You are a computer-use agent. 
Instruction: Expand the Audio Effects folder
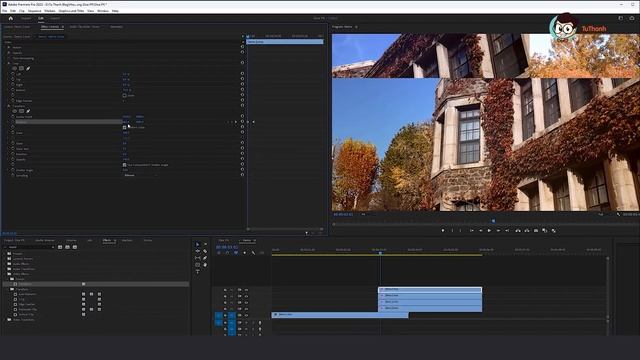[x=5, y=264]
